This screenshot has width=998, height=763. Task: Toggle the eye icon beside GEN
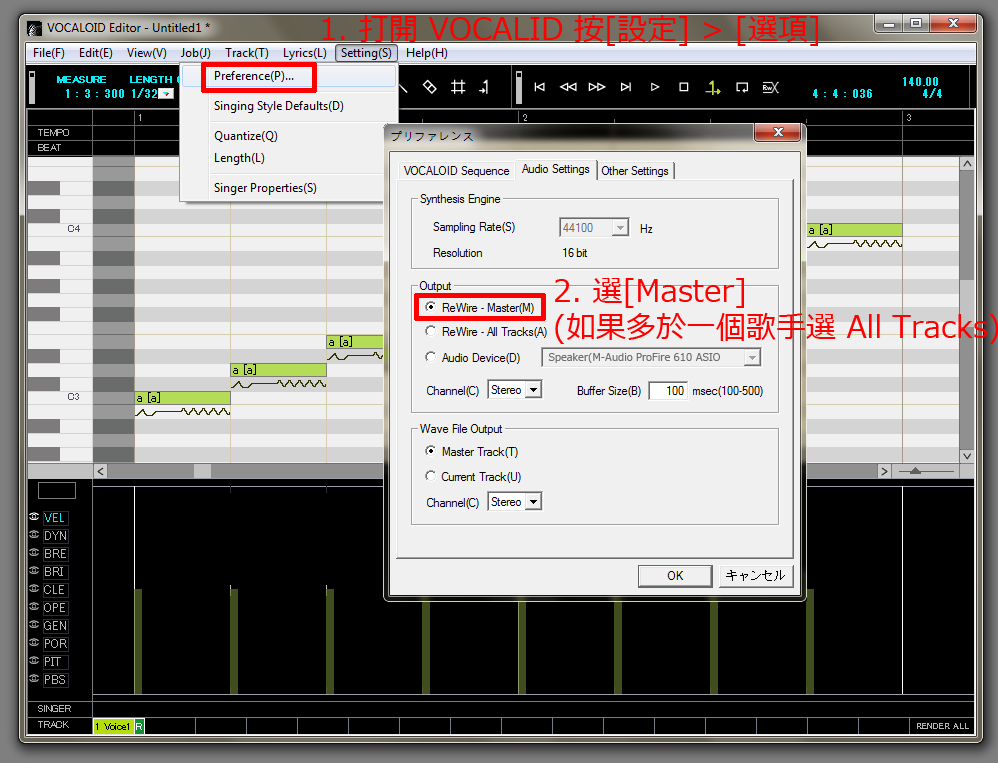click(x=34, y=625)
